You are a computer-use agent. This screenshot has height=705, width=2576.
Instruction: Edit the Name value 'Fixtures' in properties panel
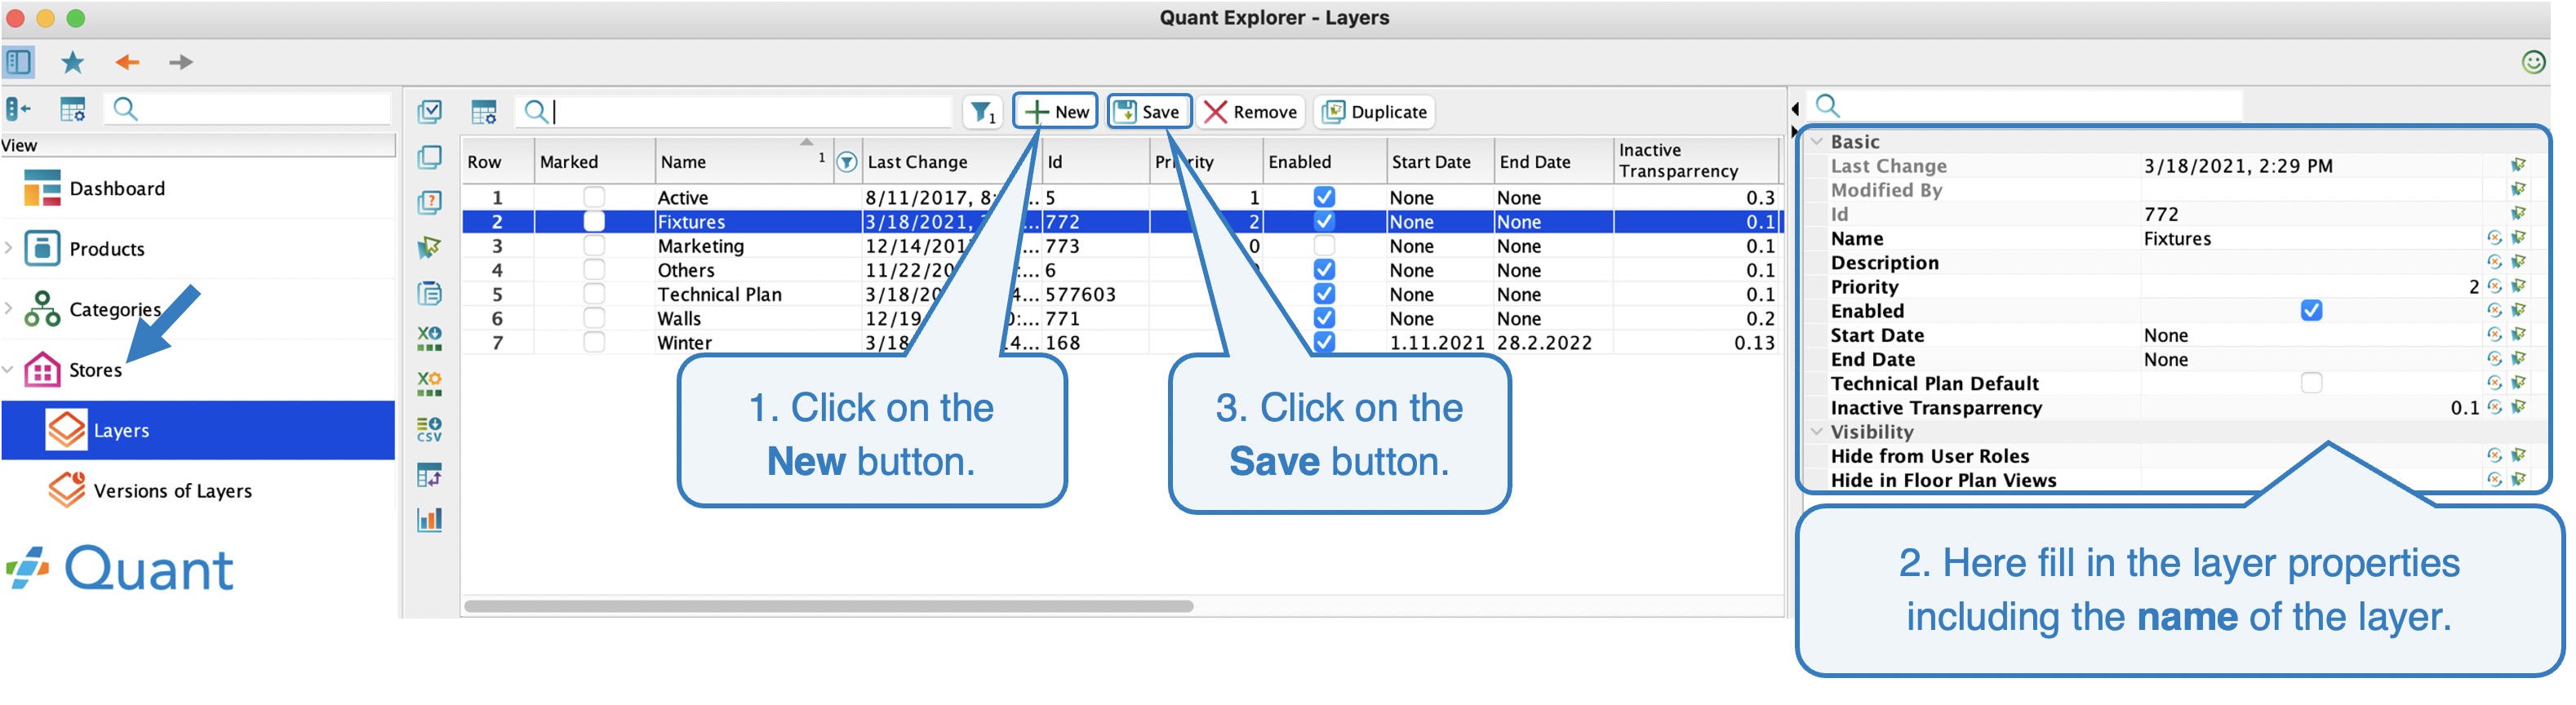pos(2311,238)
